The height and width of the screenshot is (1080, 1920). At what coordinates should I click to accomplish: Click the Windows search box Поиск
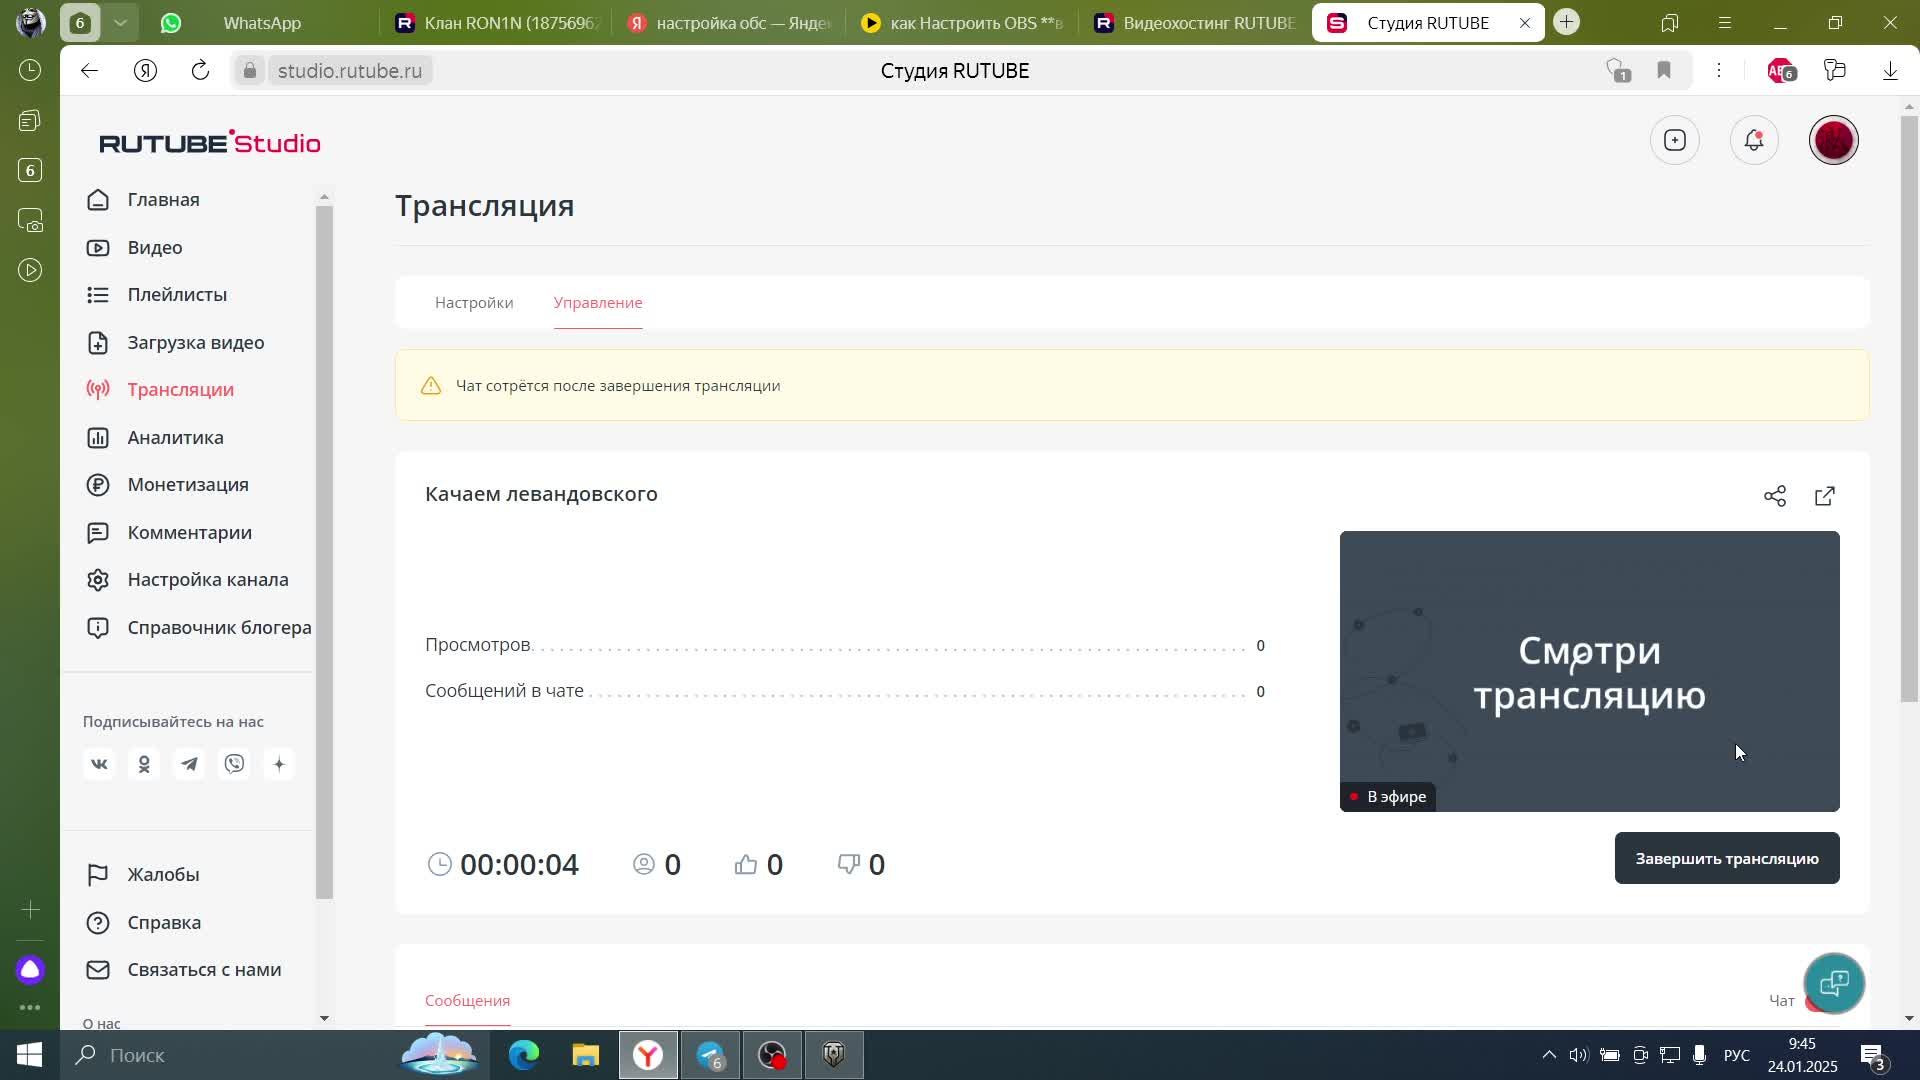tap(230, 1056)
